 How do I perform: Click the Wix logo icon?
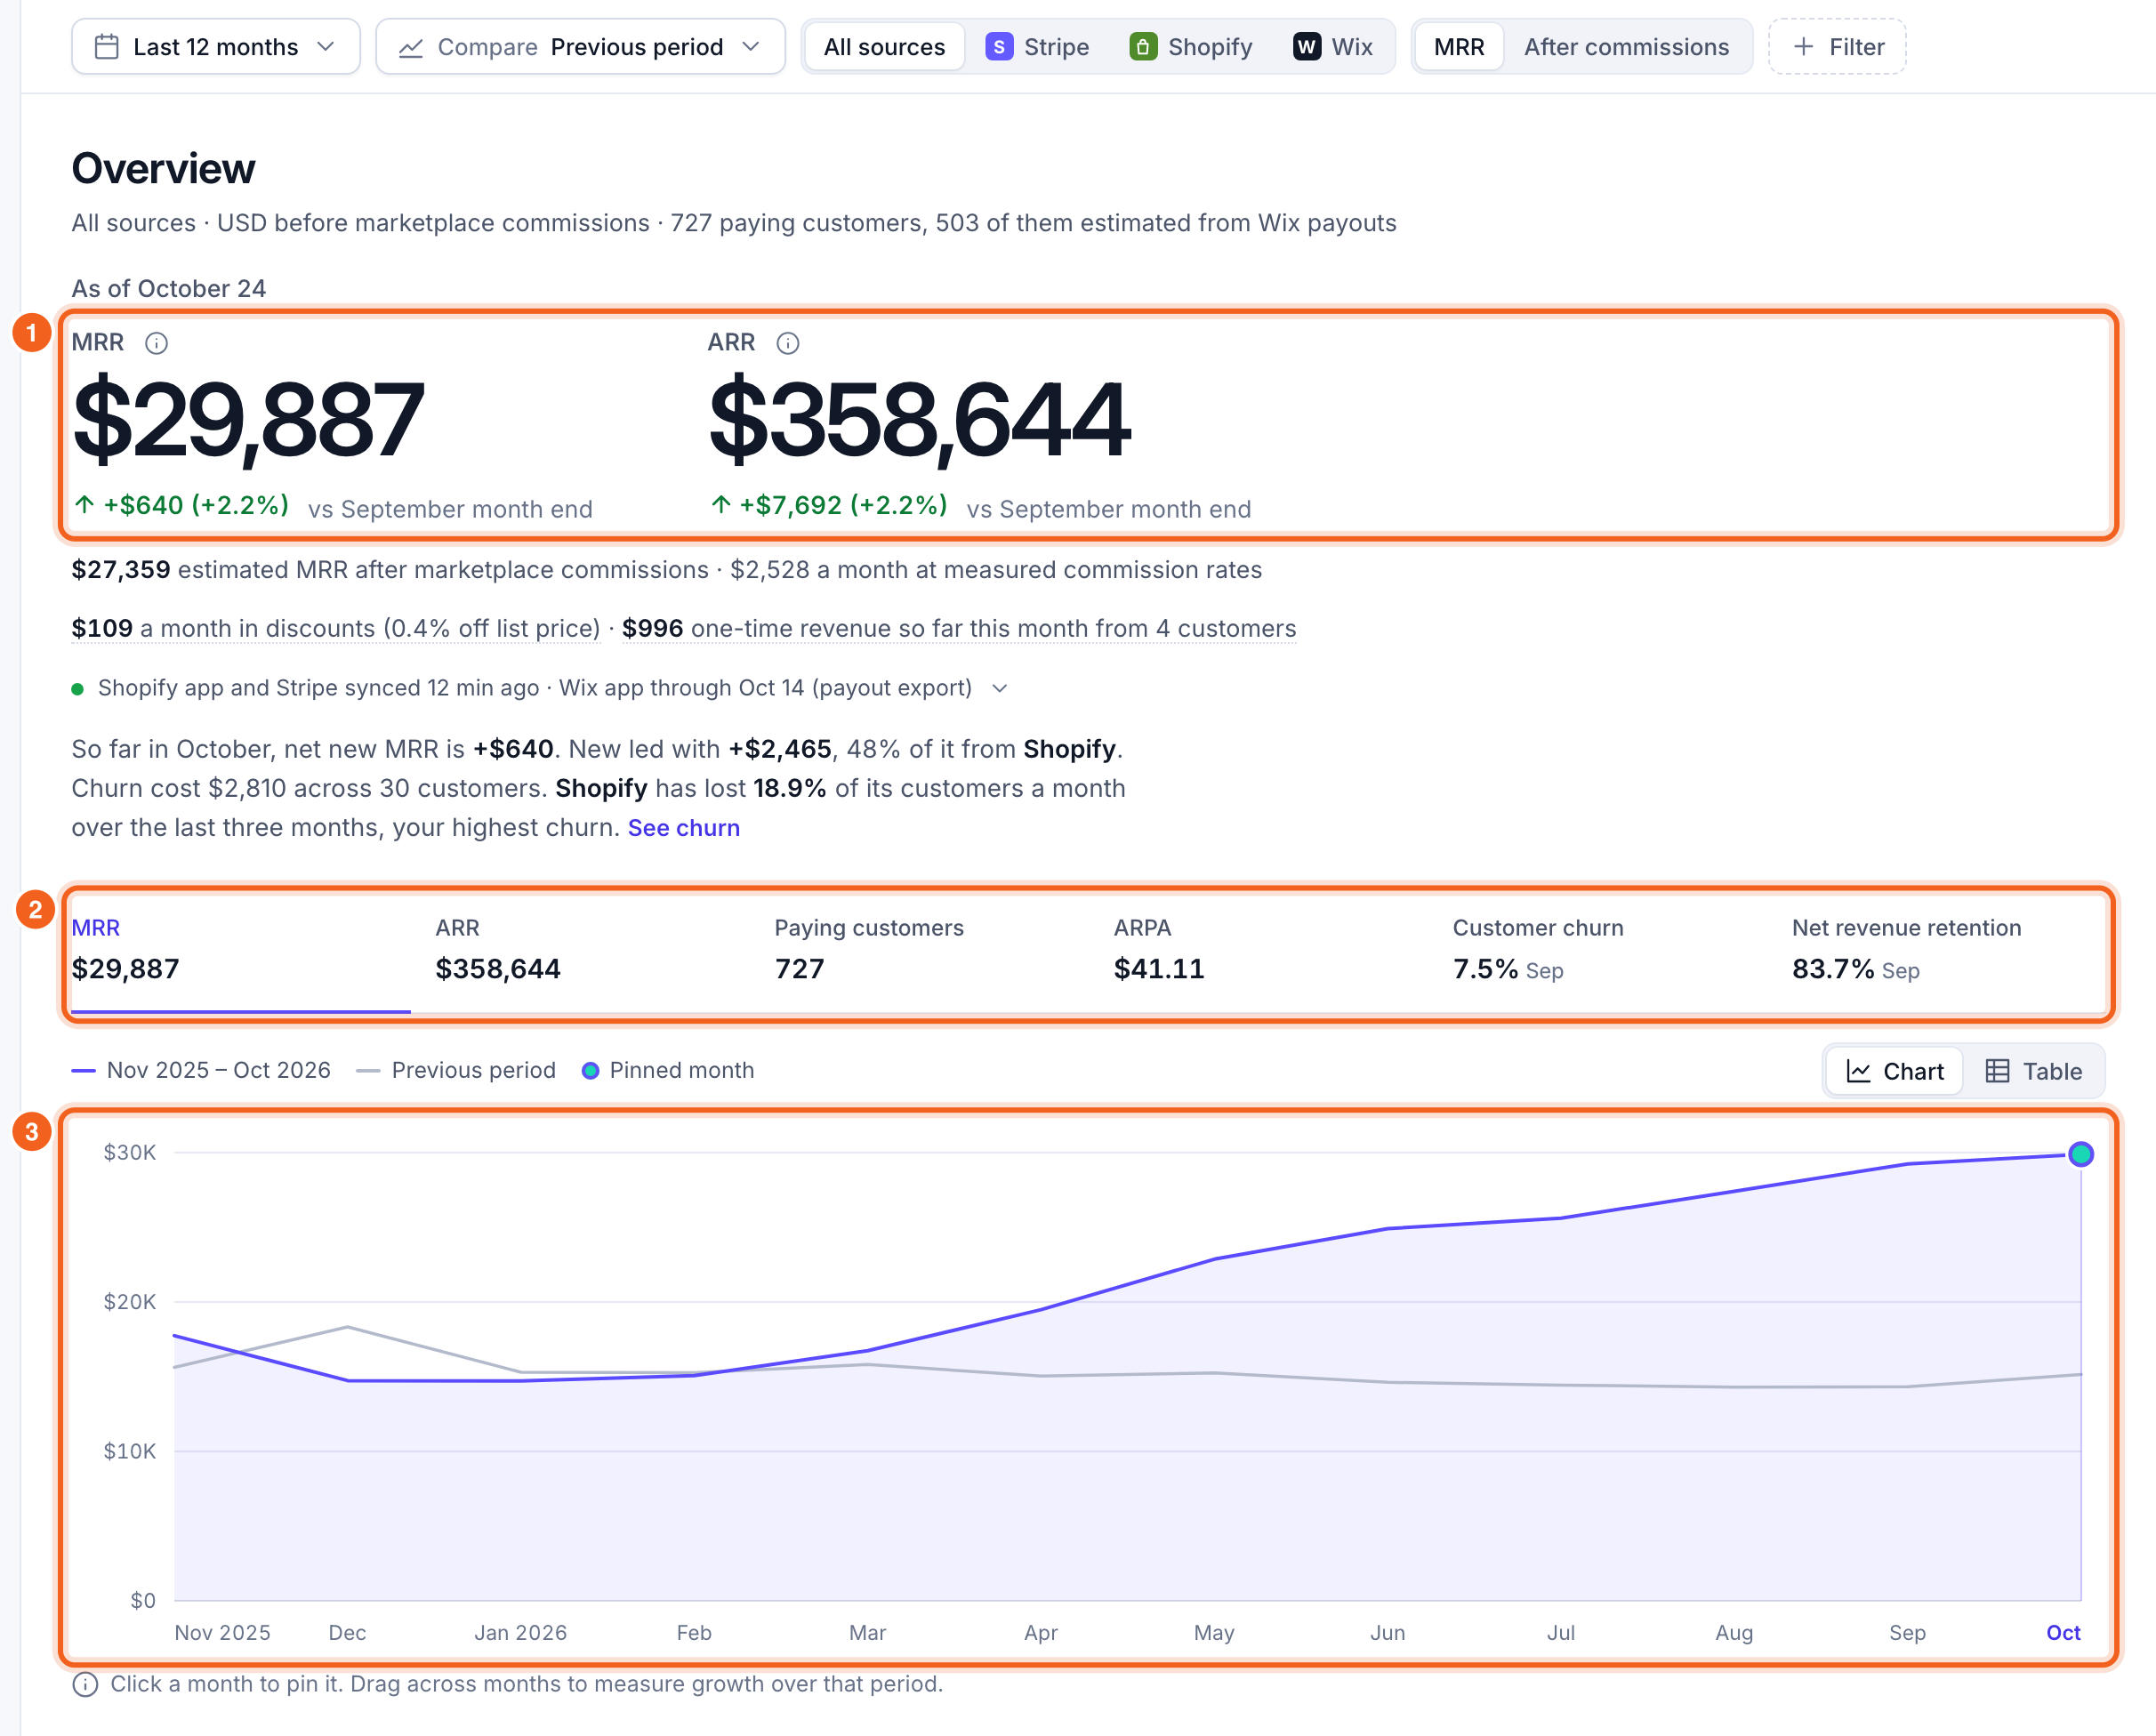pyautogui.click(x=1306, y=47)
